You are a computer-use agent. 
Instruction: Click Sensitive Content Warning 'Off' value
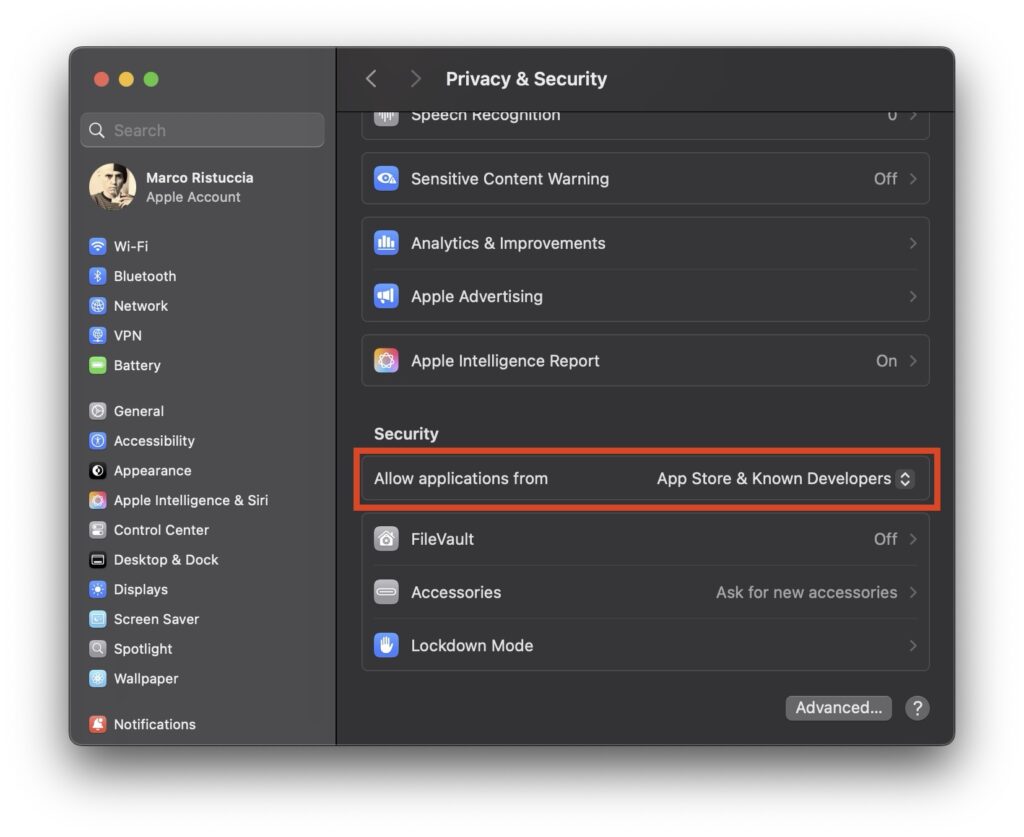(885, 179)
